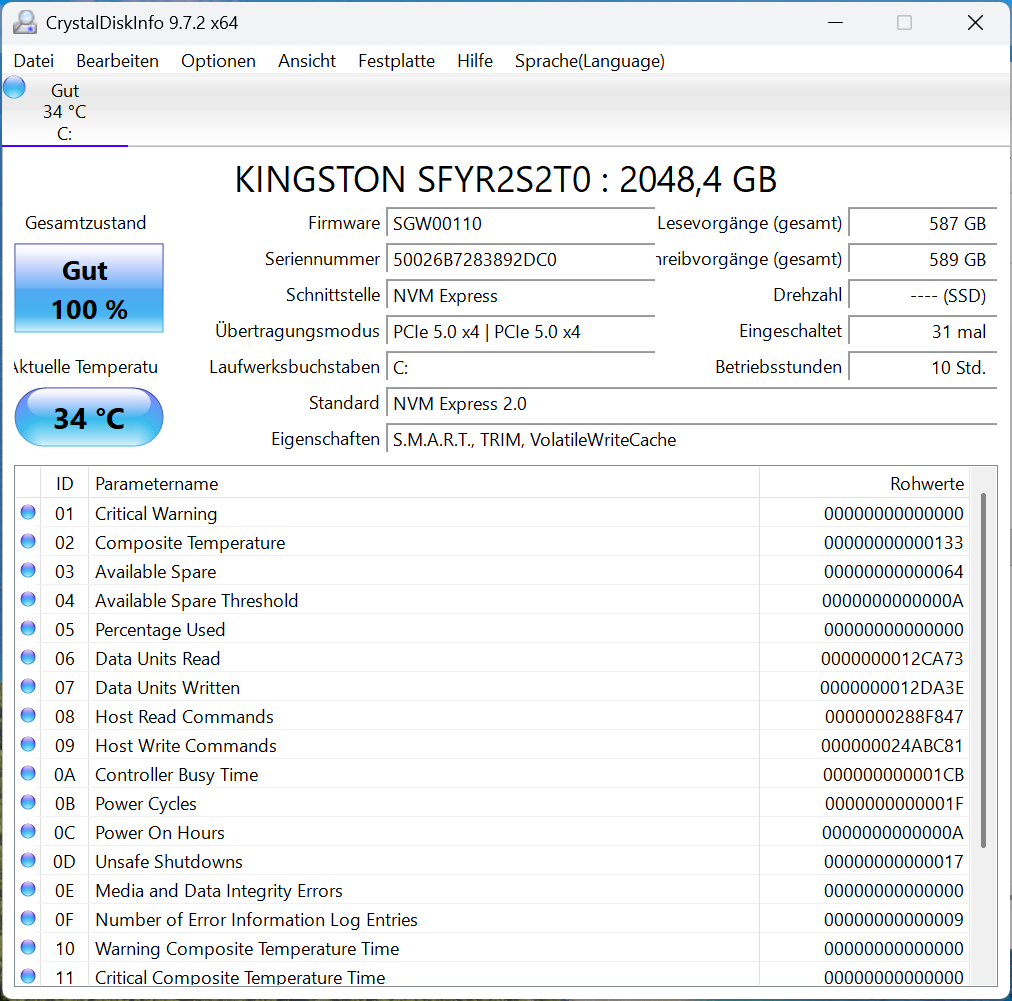This screenshot has width=1012, height=1001.
Task: Click the status orb for Controller Busy Time
Action: coord(28,773)
